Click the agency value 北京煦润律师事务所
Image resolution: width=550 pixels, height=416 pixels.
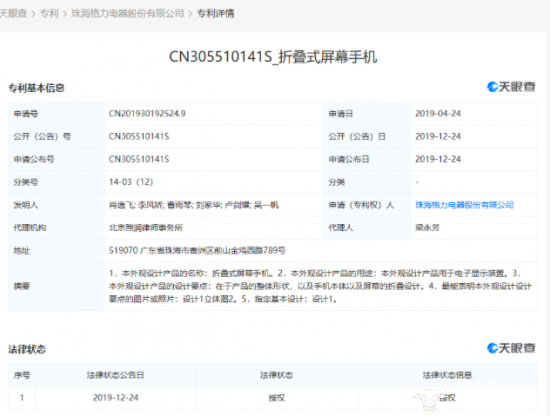[x=146, y=228]
